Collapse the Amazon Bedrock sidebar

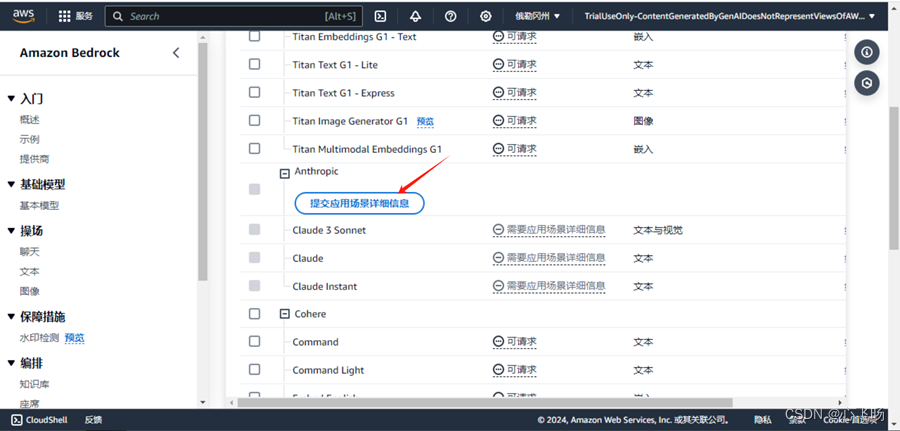pos(176,53)
